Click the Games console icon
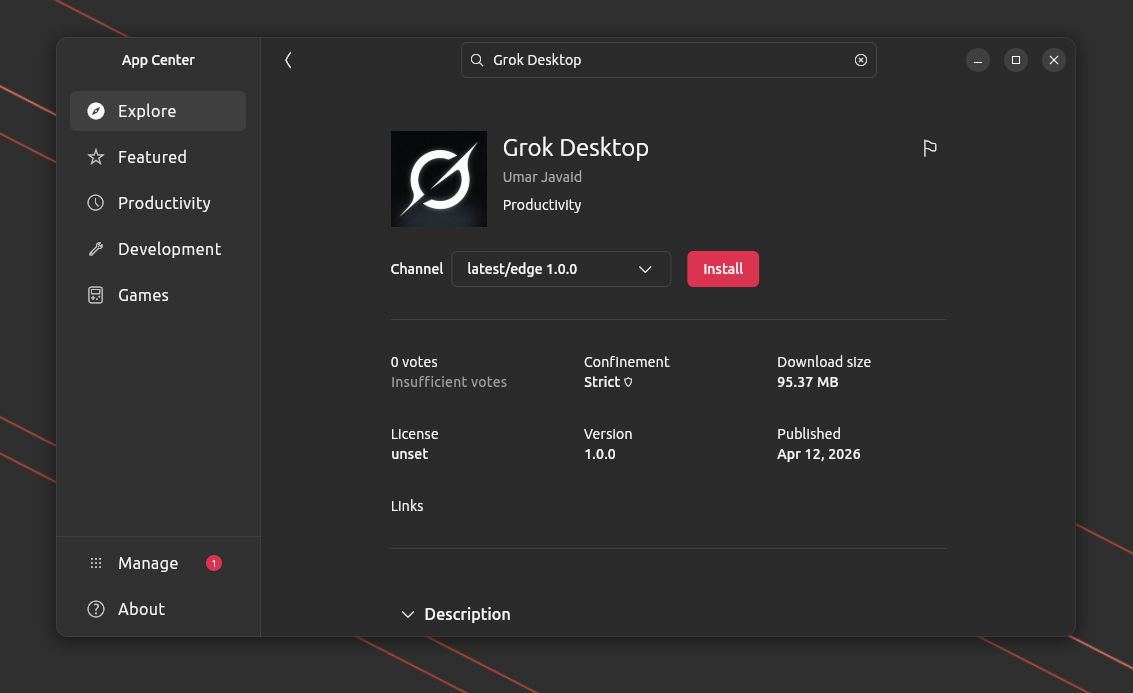 [x=96, y=295]
